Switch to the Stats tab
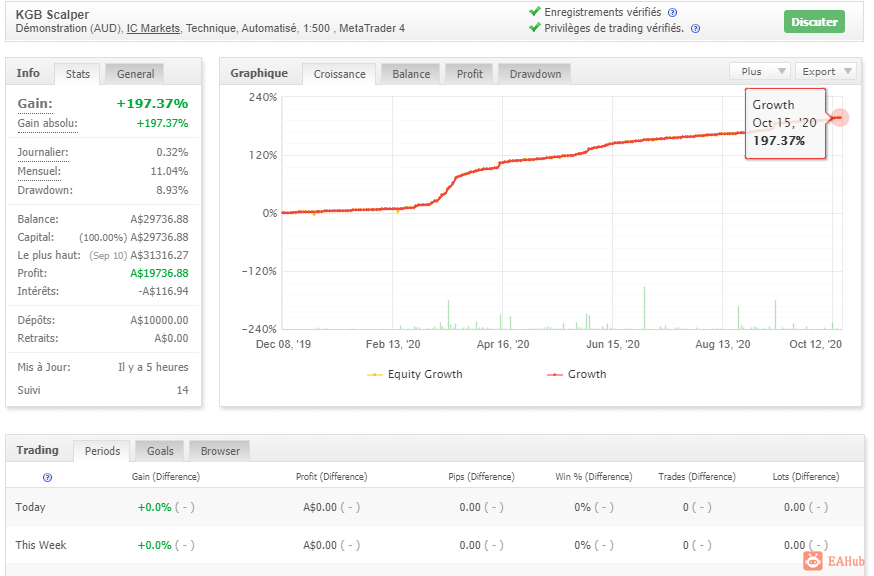 (77, 74)
